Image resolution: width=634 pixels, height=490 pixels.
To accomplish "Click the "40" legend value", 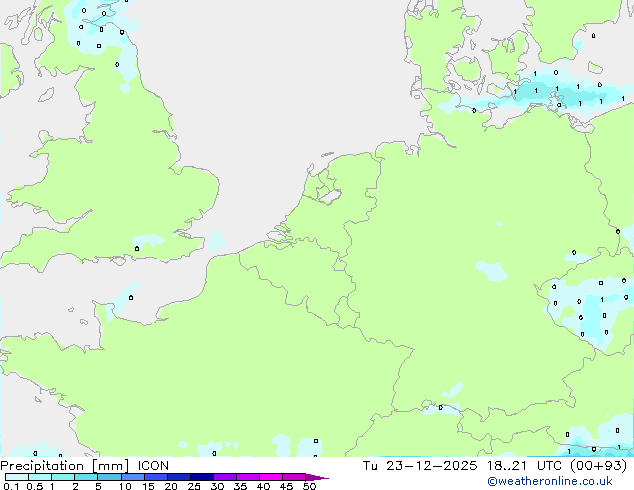I will pyautogui.click(x=263, y=486).
